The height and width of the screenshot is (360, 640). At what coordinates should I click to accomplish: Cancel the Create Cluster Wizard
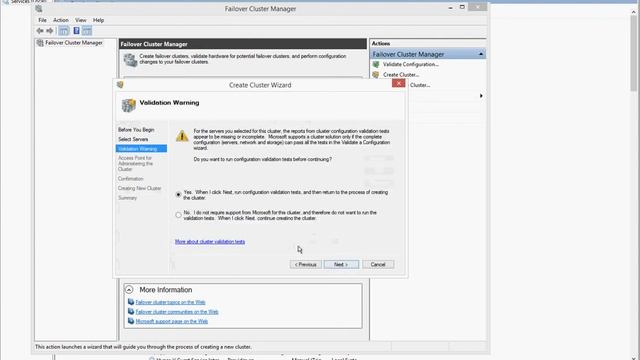(x=378, y=264)
